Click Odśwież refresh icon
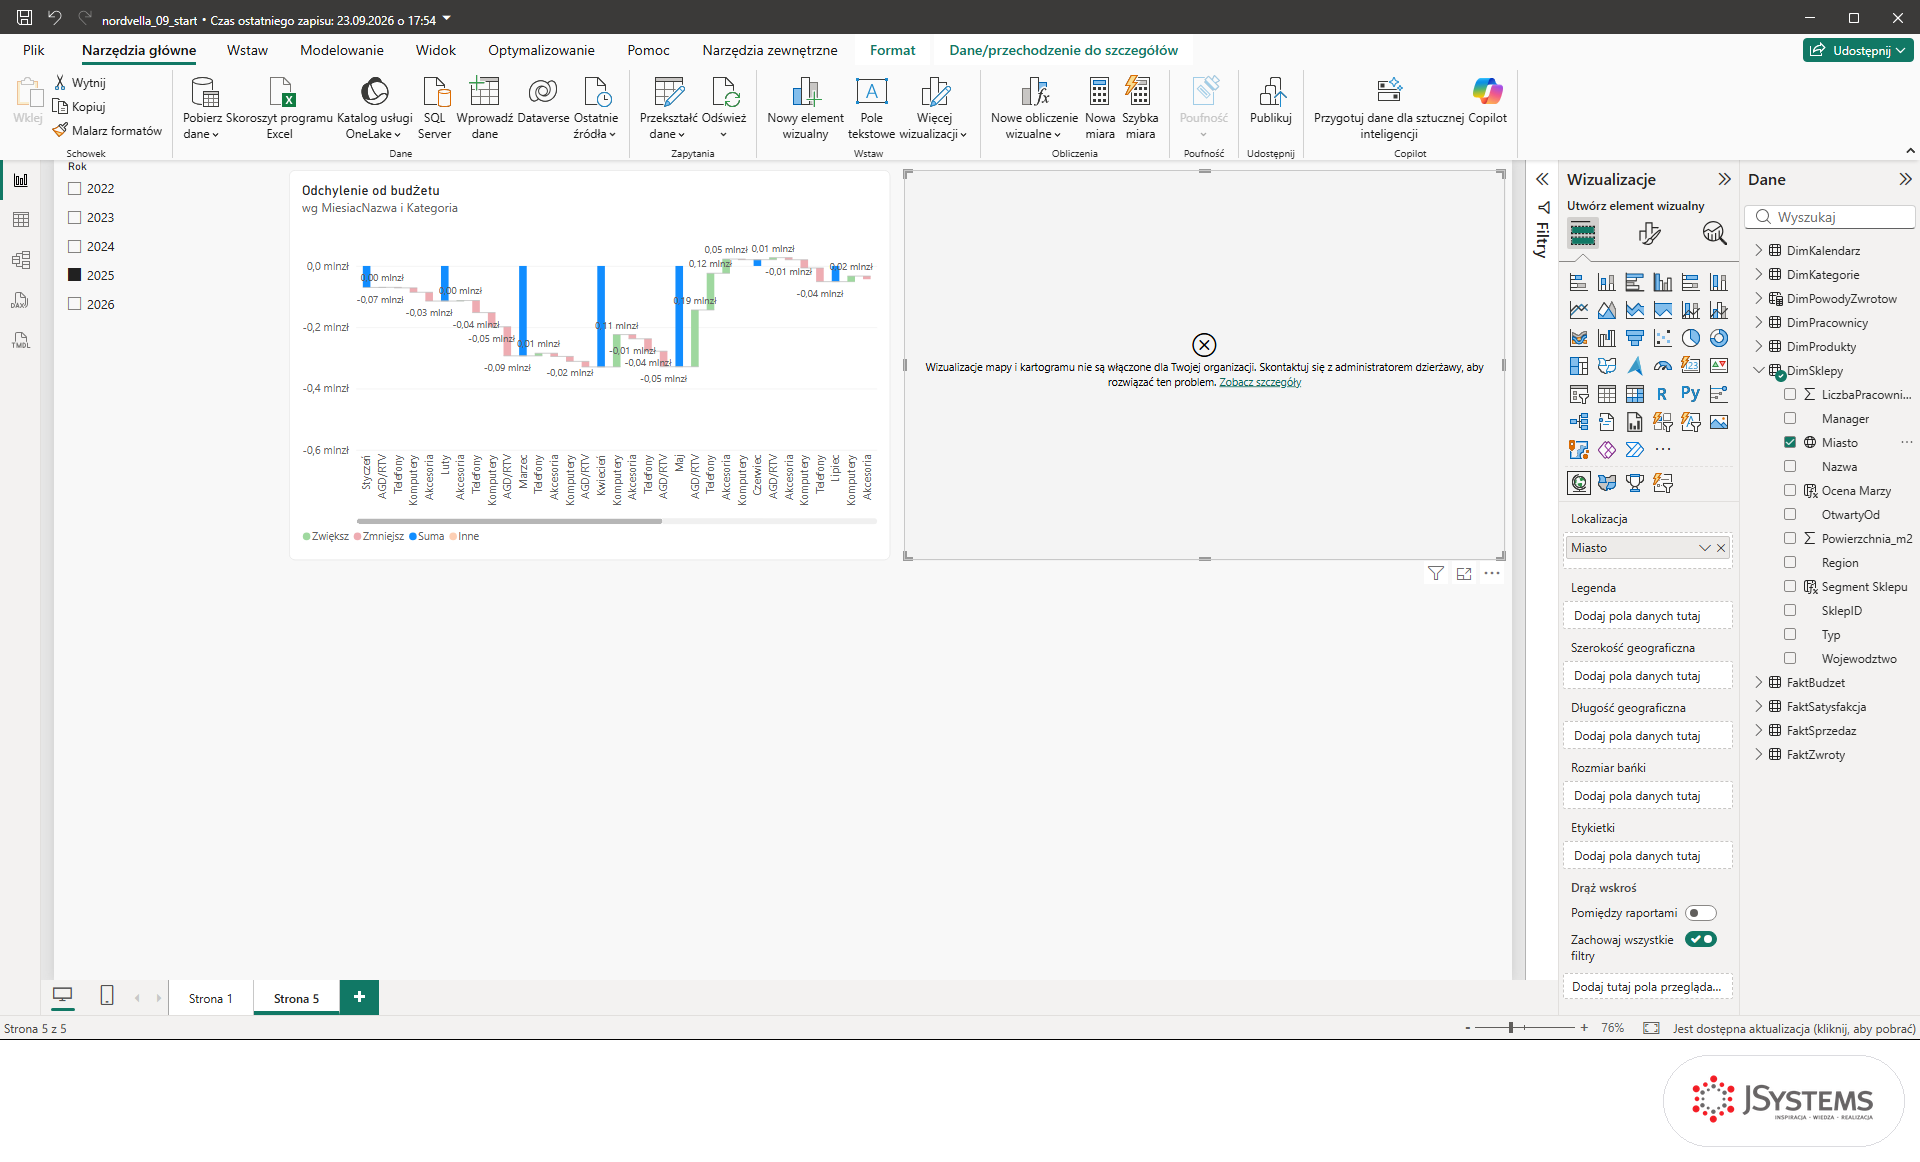The width and height of the screenshot is (1920, 1162). (x=724, y=92)
